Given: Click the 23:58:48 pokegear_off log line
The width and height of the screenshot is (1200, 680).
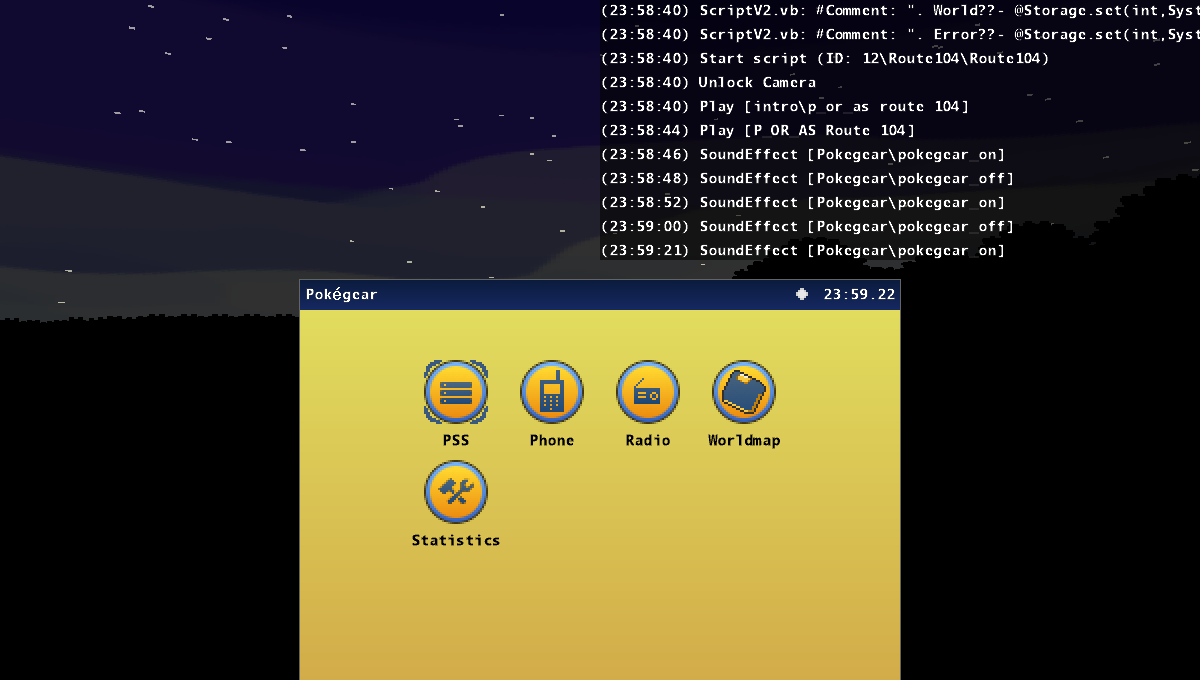Looking at the screenshot, I should (x=808, y=178).
